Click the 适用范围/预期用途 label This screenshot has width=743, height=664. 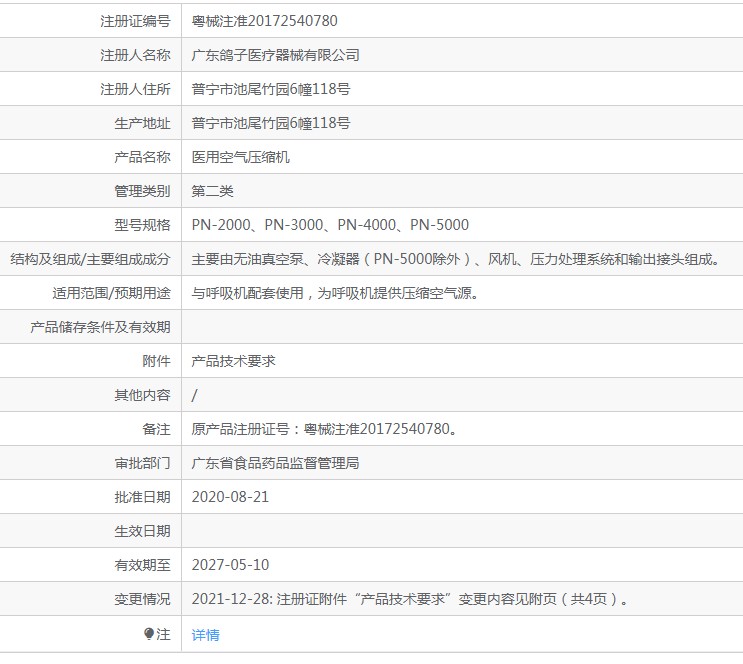coord(111,293)
